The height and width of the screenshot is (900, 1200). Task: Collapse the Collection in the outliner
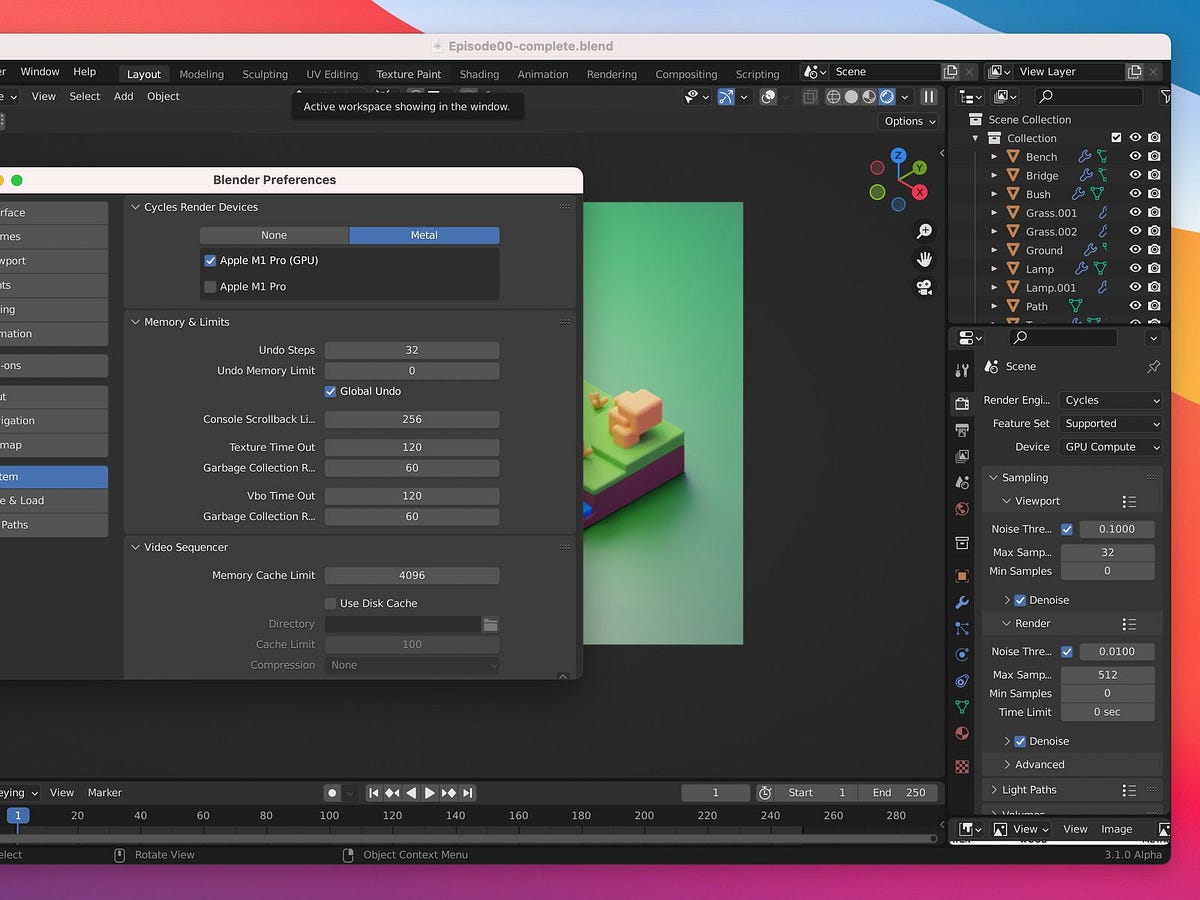click(975, 137)
